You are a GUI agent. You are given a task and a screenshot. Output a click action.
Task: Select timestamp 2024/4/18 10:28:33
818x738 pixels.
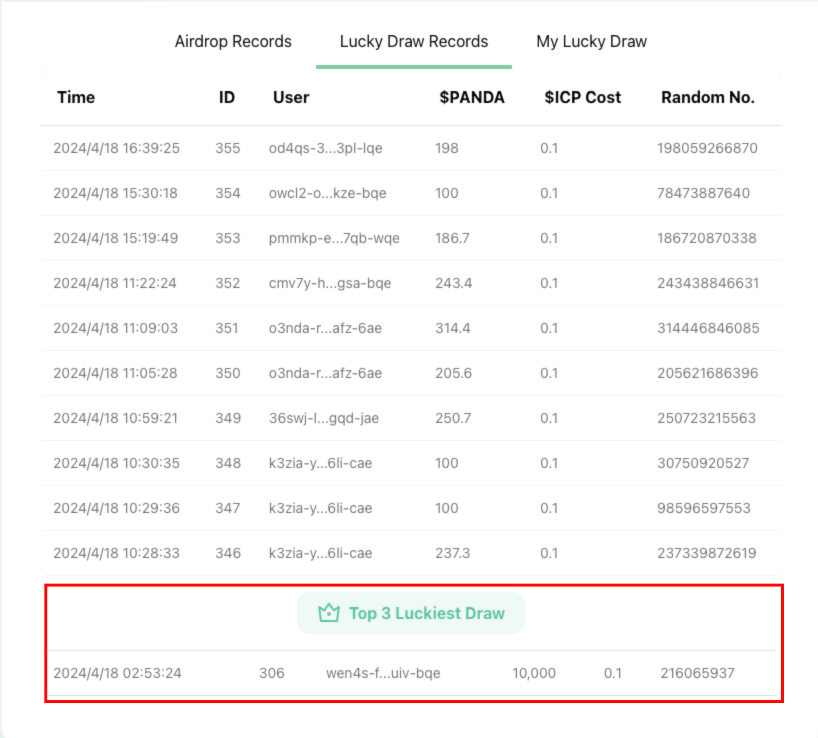click(116, 553)
